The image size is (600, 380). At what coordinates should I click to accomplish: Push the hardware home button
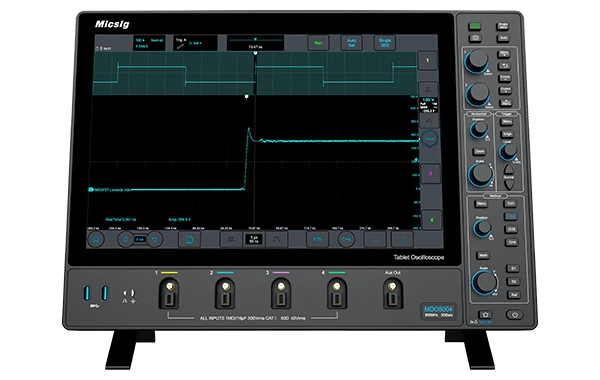pos(485,315)
